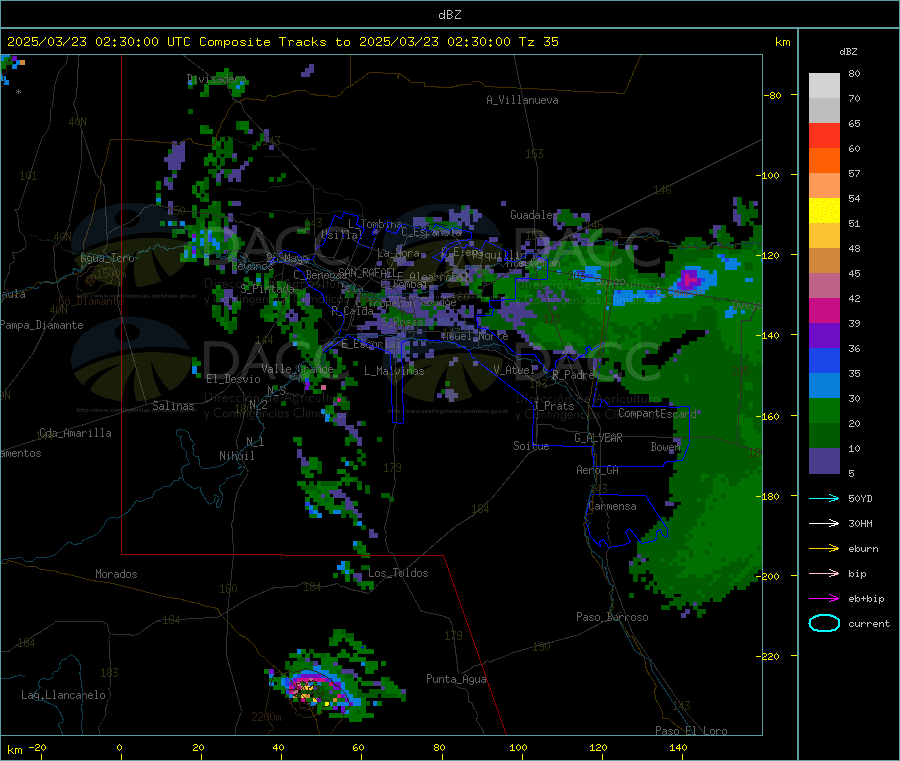The height and width of the screenshot is (761, 900).
Task: Click the 'Aero_GA' map label
Action: (x=598, y=470)
